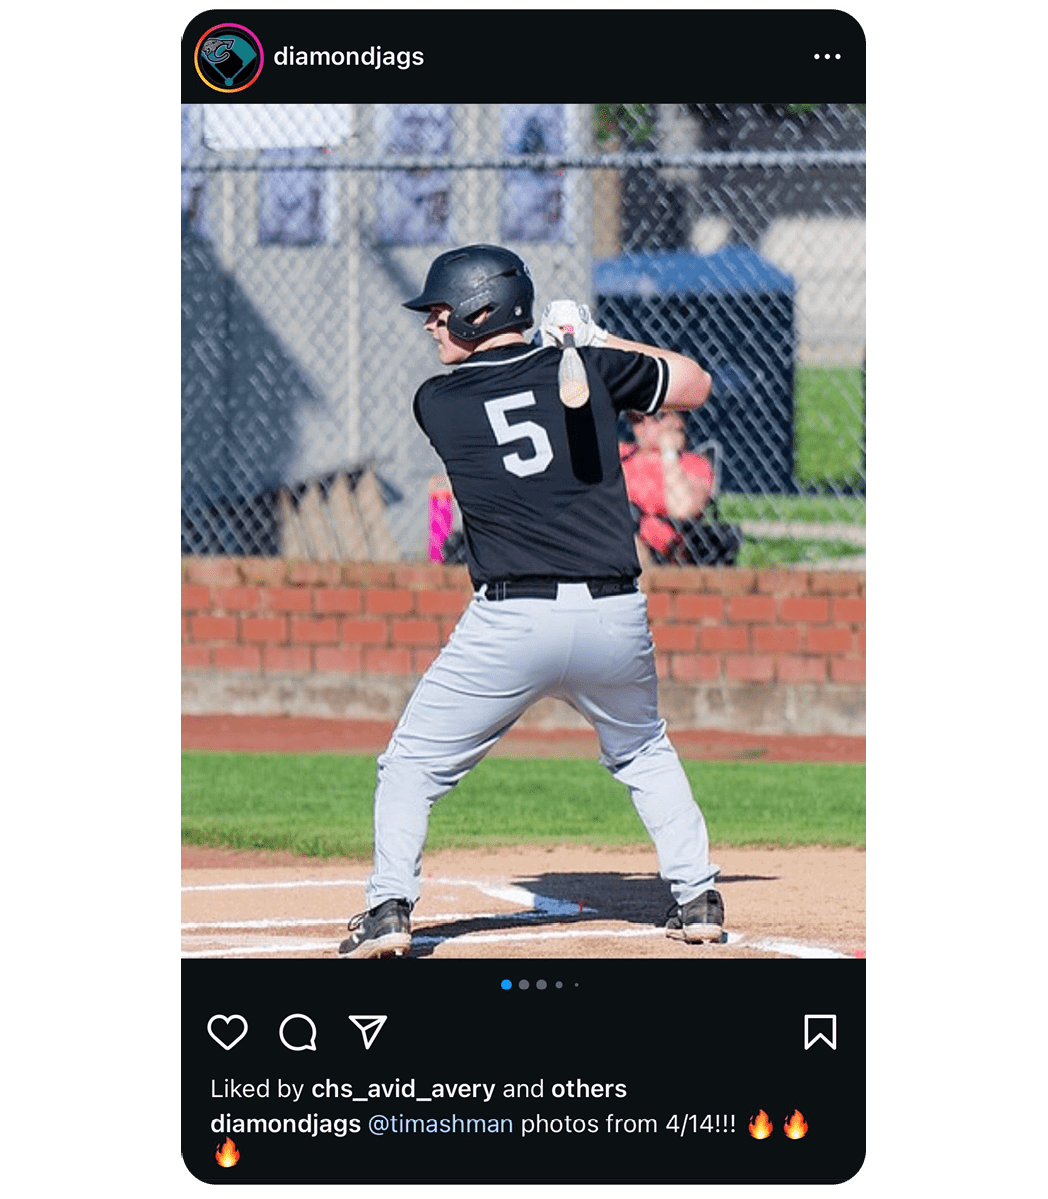Share post via paper plane icon

point(368,1032)
